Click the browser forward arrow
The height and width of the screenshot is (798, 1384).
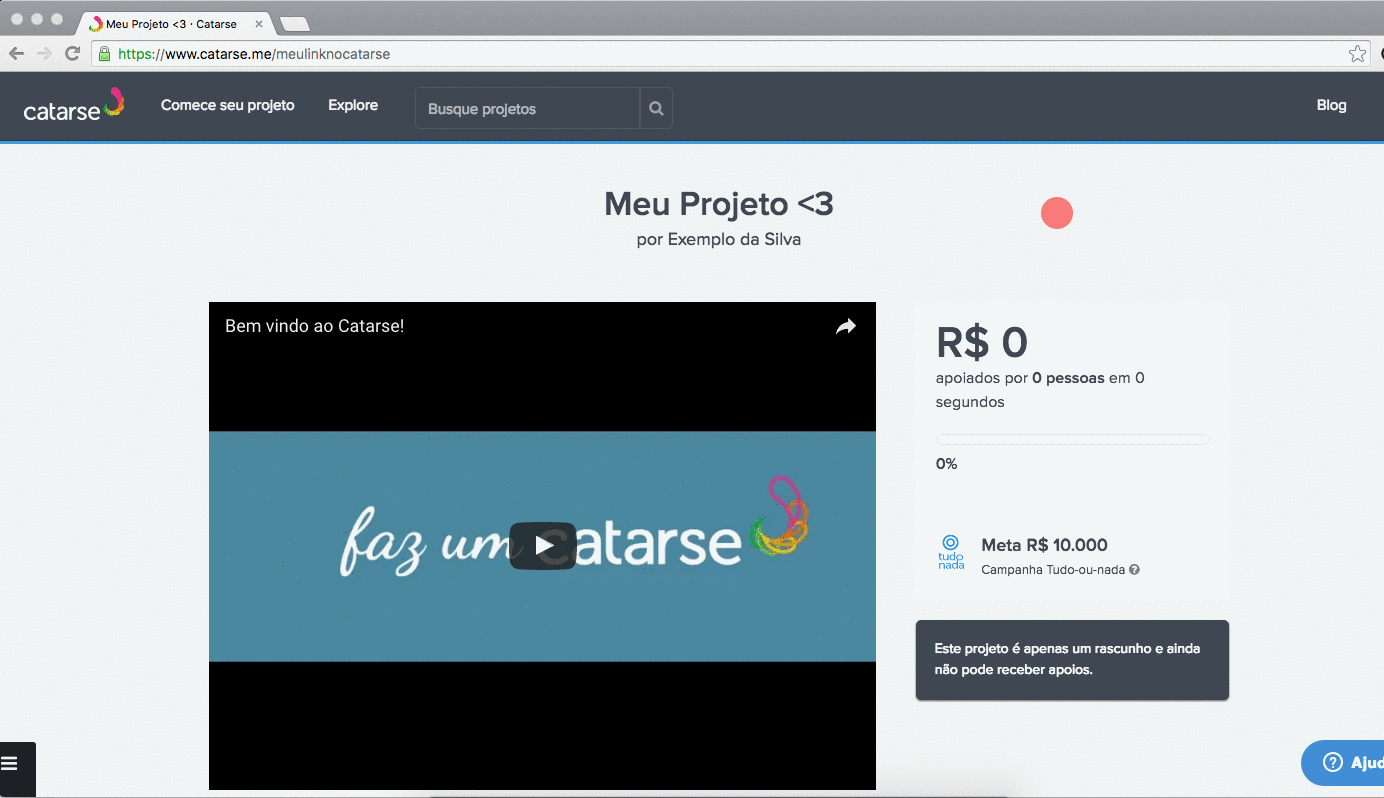[x=44, y=54]
